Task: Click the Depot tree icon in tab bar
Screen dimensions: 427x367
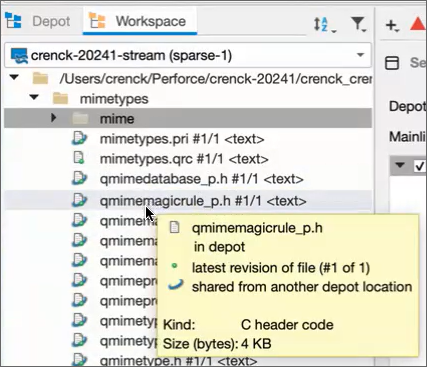Action: pyautogui.click(x=13, y=21)
